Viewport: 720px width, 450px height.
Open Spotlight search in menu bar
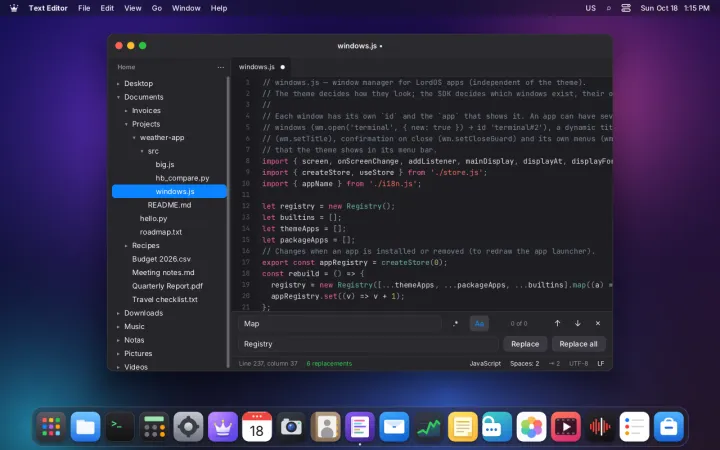609,8
